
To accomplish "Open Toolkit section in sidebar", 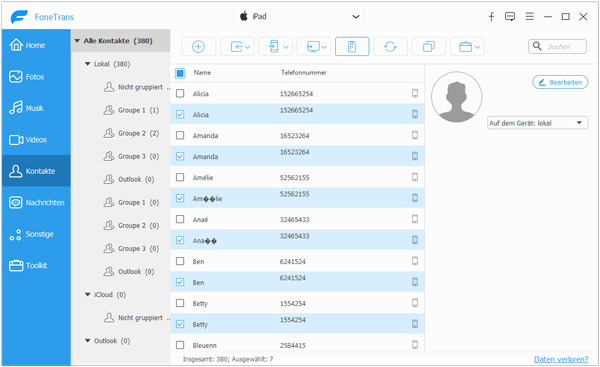I will tap(36, 265).
